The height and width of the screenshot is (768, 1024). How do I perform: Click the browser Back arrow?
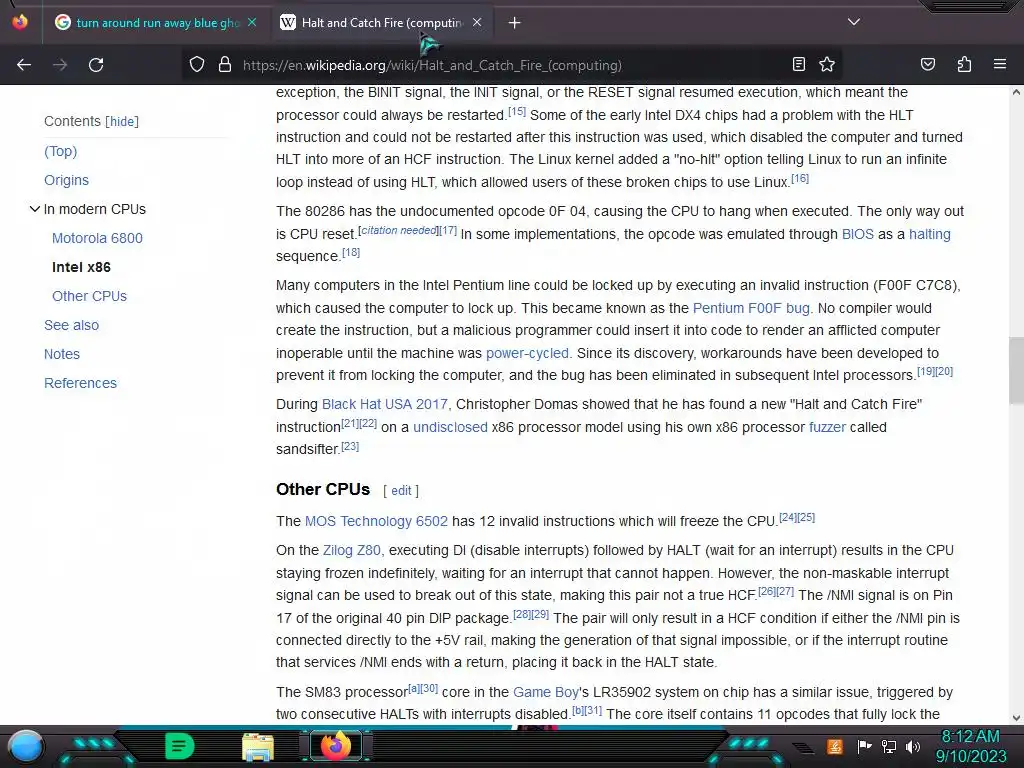coord(24,65)
